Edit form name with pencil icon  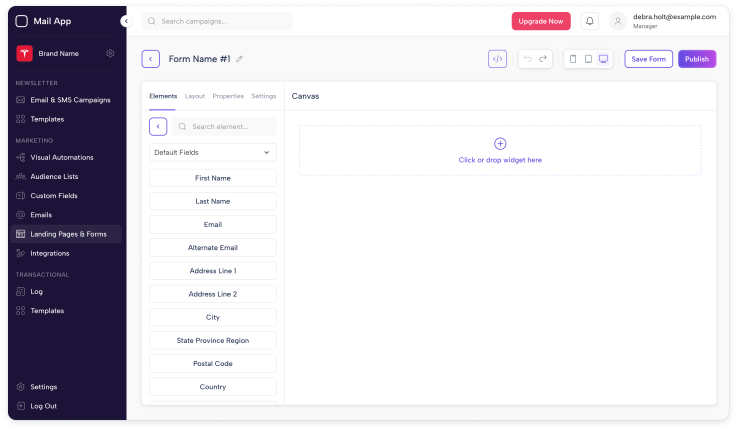point(239,59)
